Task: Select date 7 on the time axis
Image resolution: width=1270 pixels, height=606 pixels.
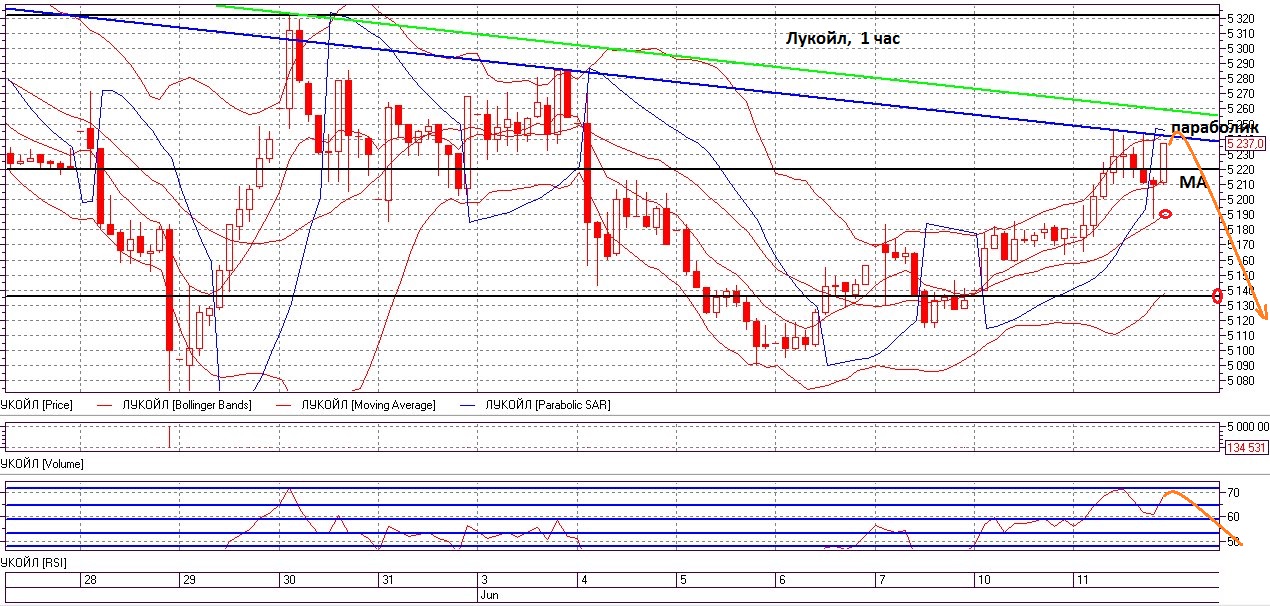Action: point(880,580)
